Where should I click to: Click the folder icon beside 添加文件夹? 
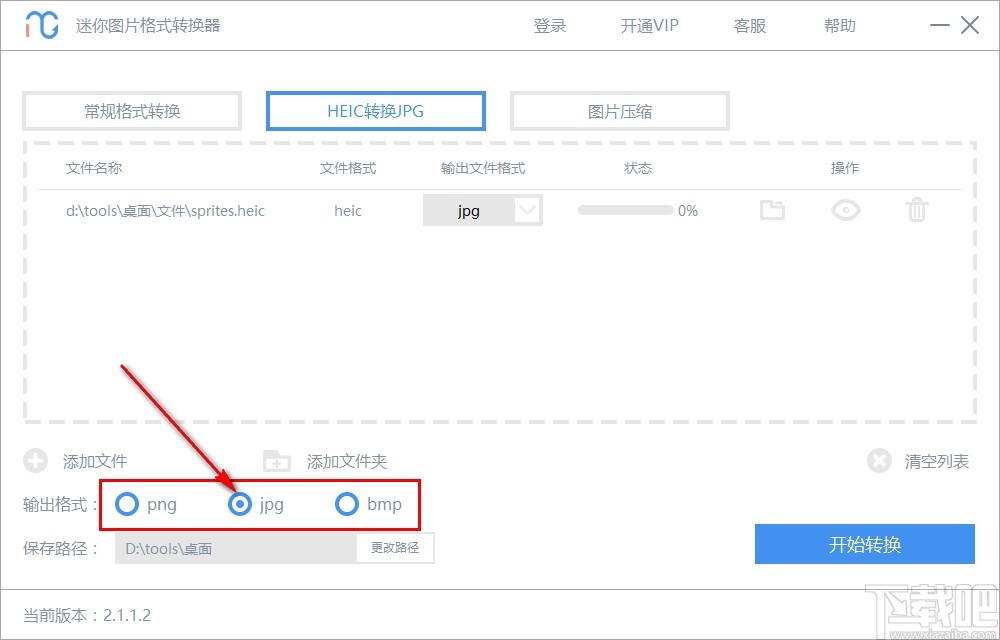[x=276, y=461]
